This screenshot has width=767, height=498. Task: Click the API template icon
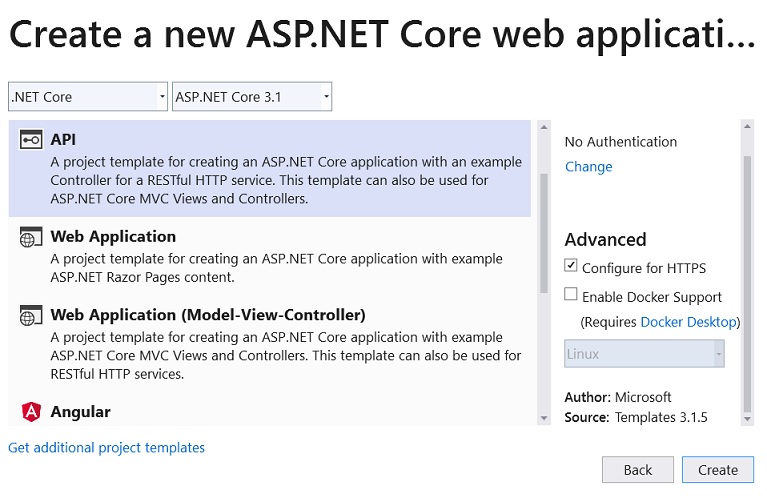pyautogui.click(x=31, y=139)
